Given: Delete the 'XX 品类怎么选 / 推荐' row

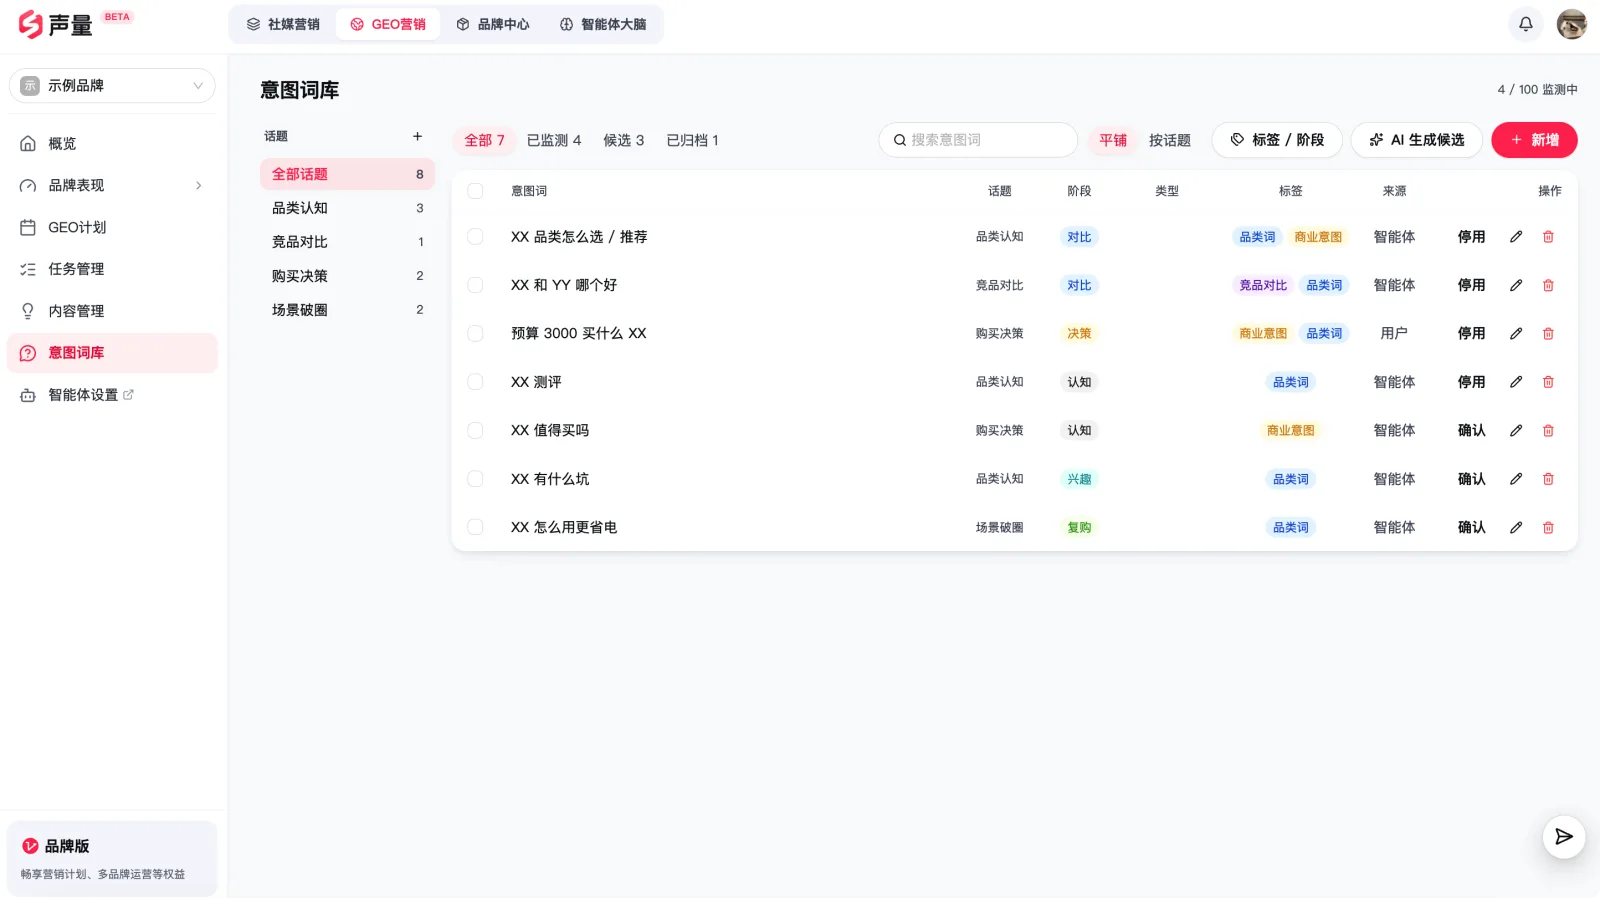Looking at the screenshot, I should click(x=1548, y=237).
